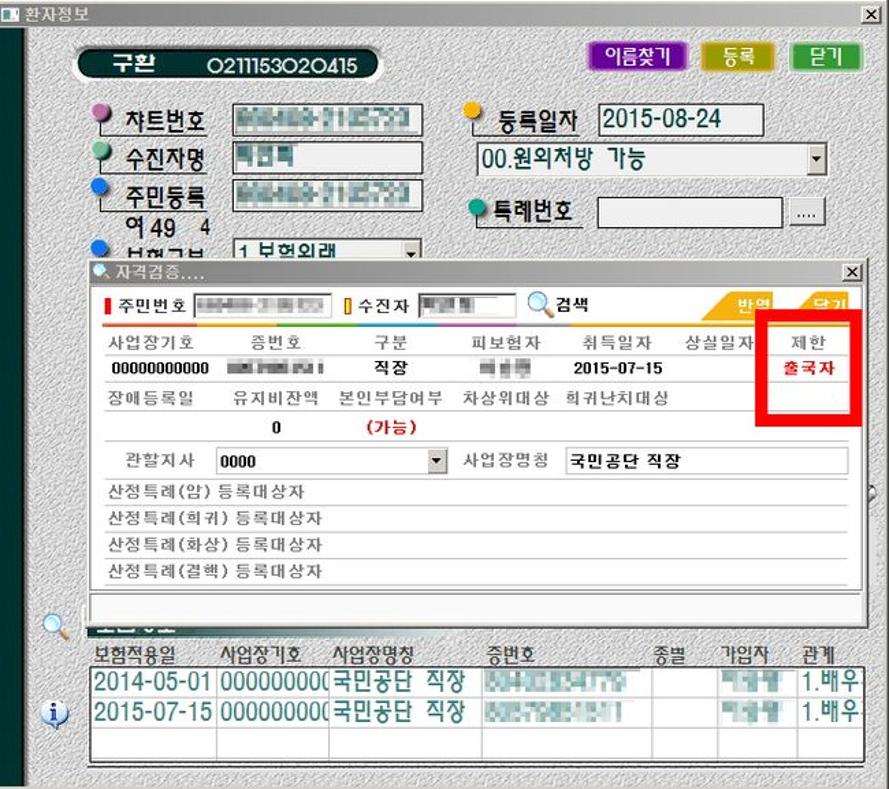The width and height of the screenshot is (889, 789).
Task: Open the 보험구분 dropdown arrow
Action: coord(410,252)
